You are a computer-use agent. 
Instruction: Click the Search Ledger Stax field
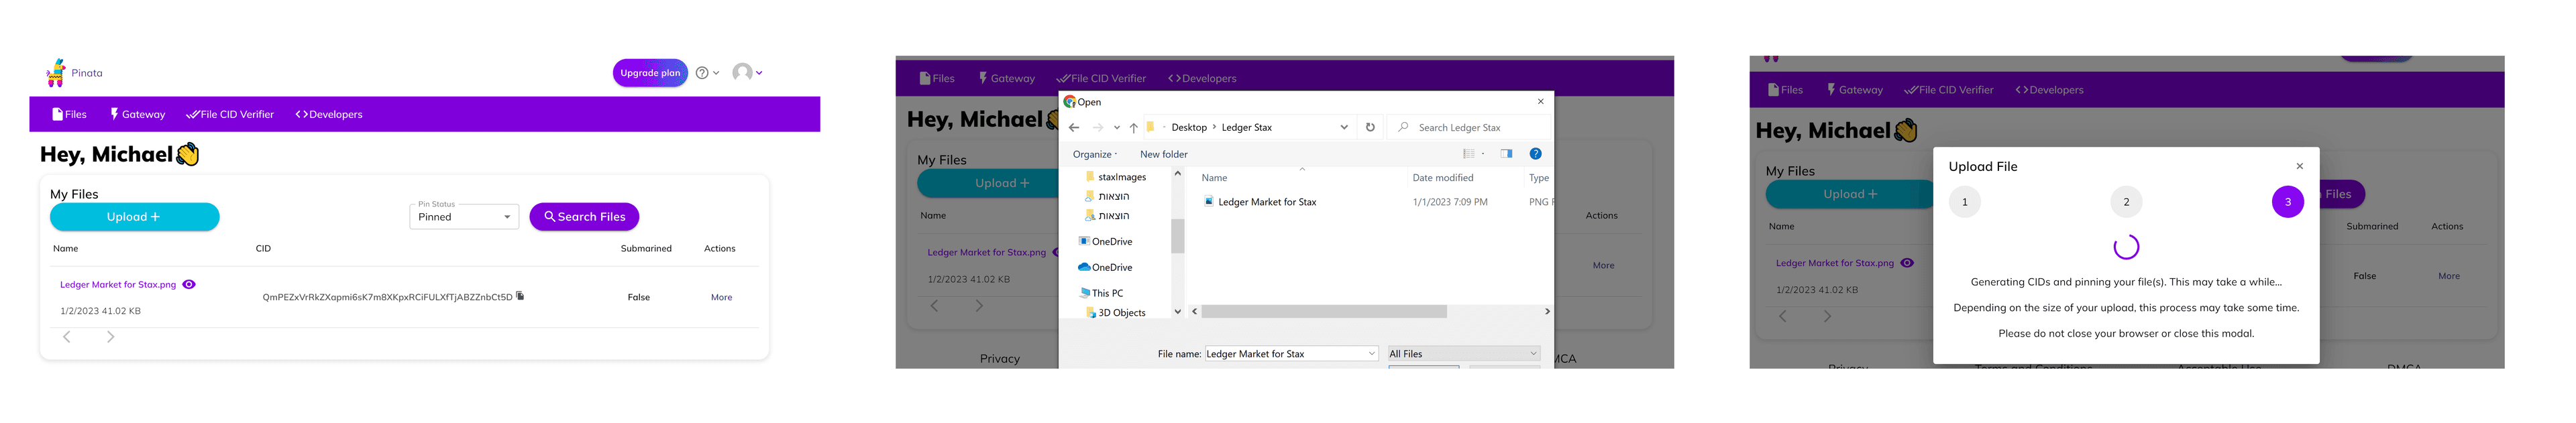click(1469, 128)
